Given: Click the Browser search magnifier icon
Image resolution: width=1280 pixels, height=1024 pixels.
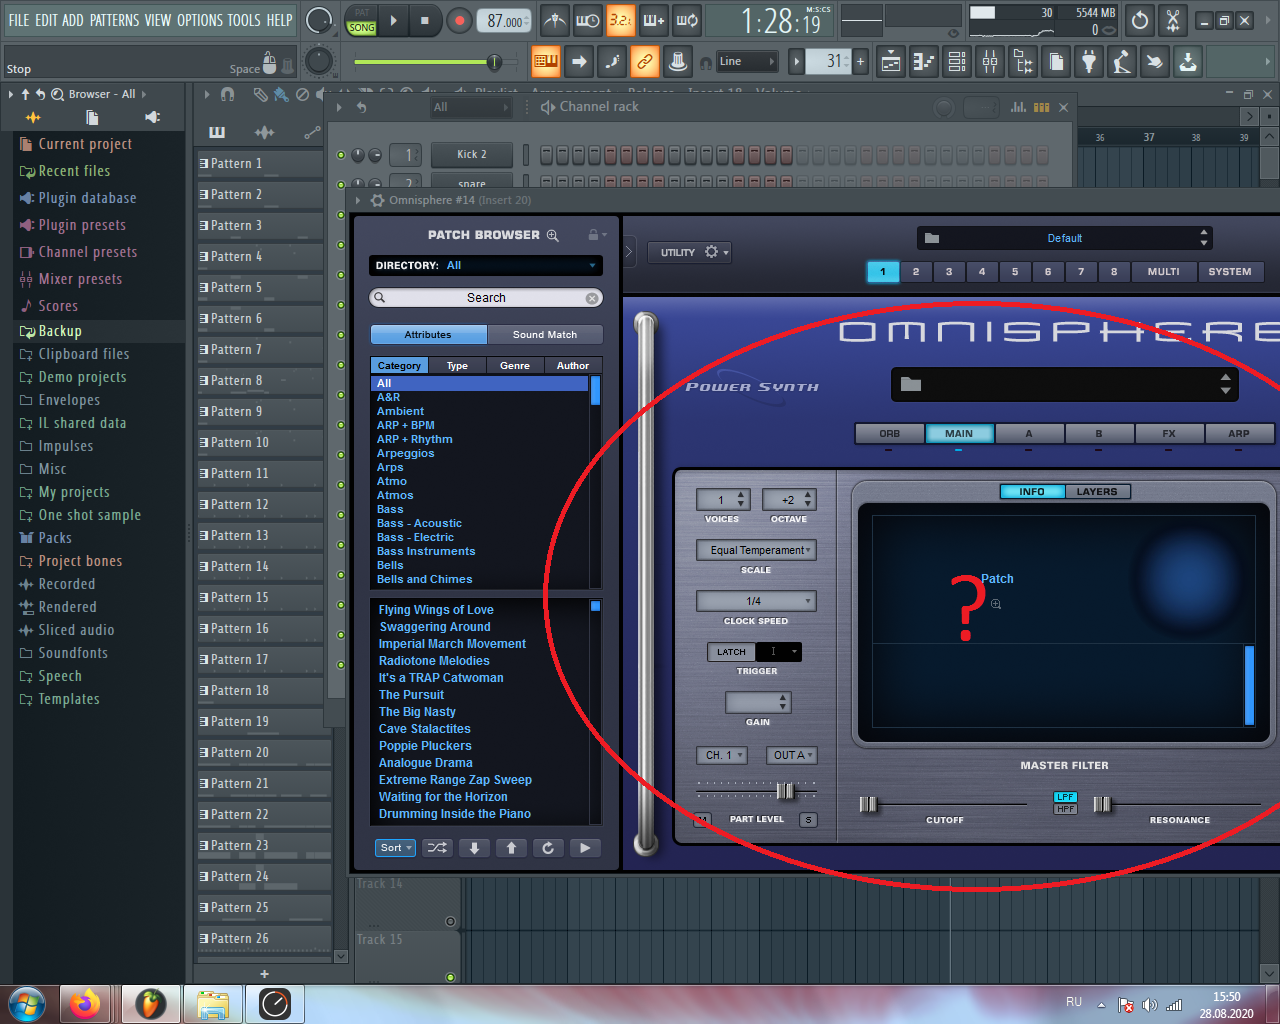Looking at the screenshot, I should [x=57, y=94].
